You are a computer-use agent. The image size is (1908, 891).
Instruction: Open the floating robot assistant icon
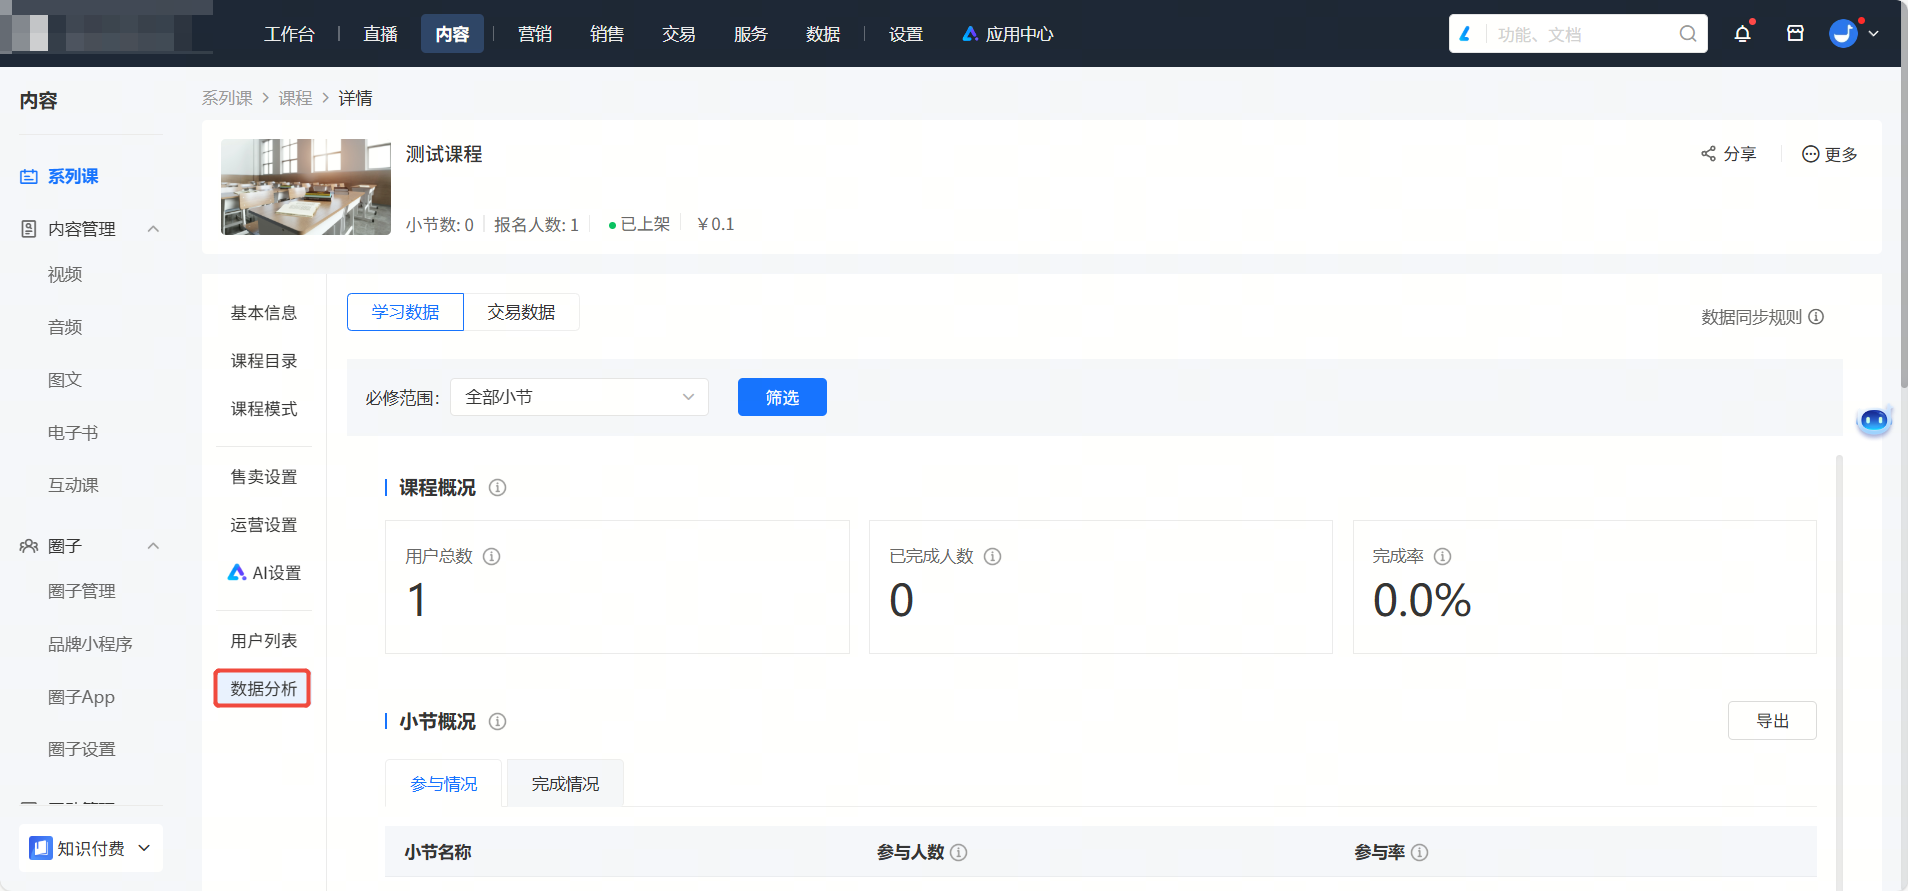[1874, 420]
